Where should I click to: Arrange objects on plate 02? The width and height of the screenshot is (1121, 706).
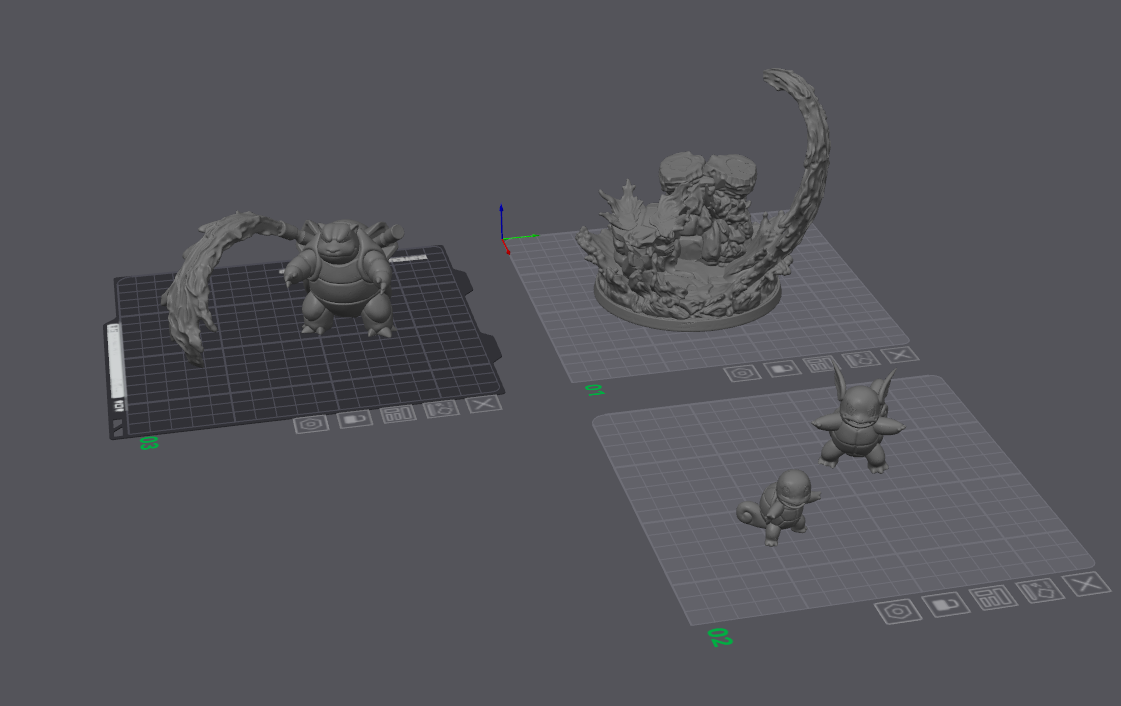coord(993,598)
